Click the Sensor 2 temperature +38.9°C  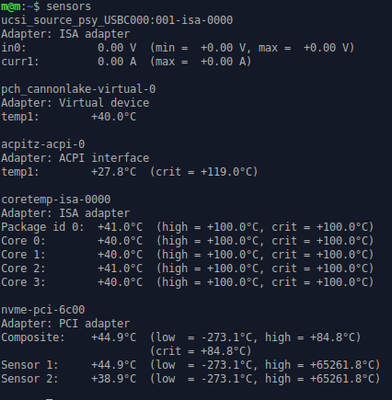pyautogui.click(x=114, y=379)
